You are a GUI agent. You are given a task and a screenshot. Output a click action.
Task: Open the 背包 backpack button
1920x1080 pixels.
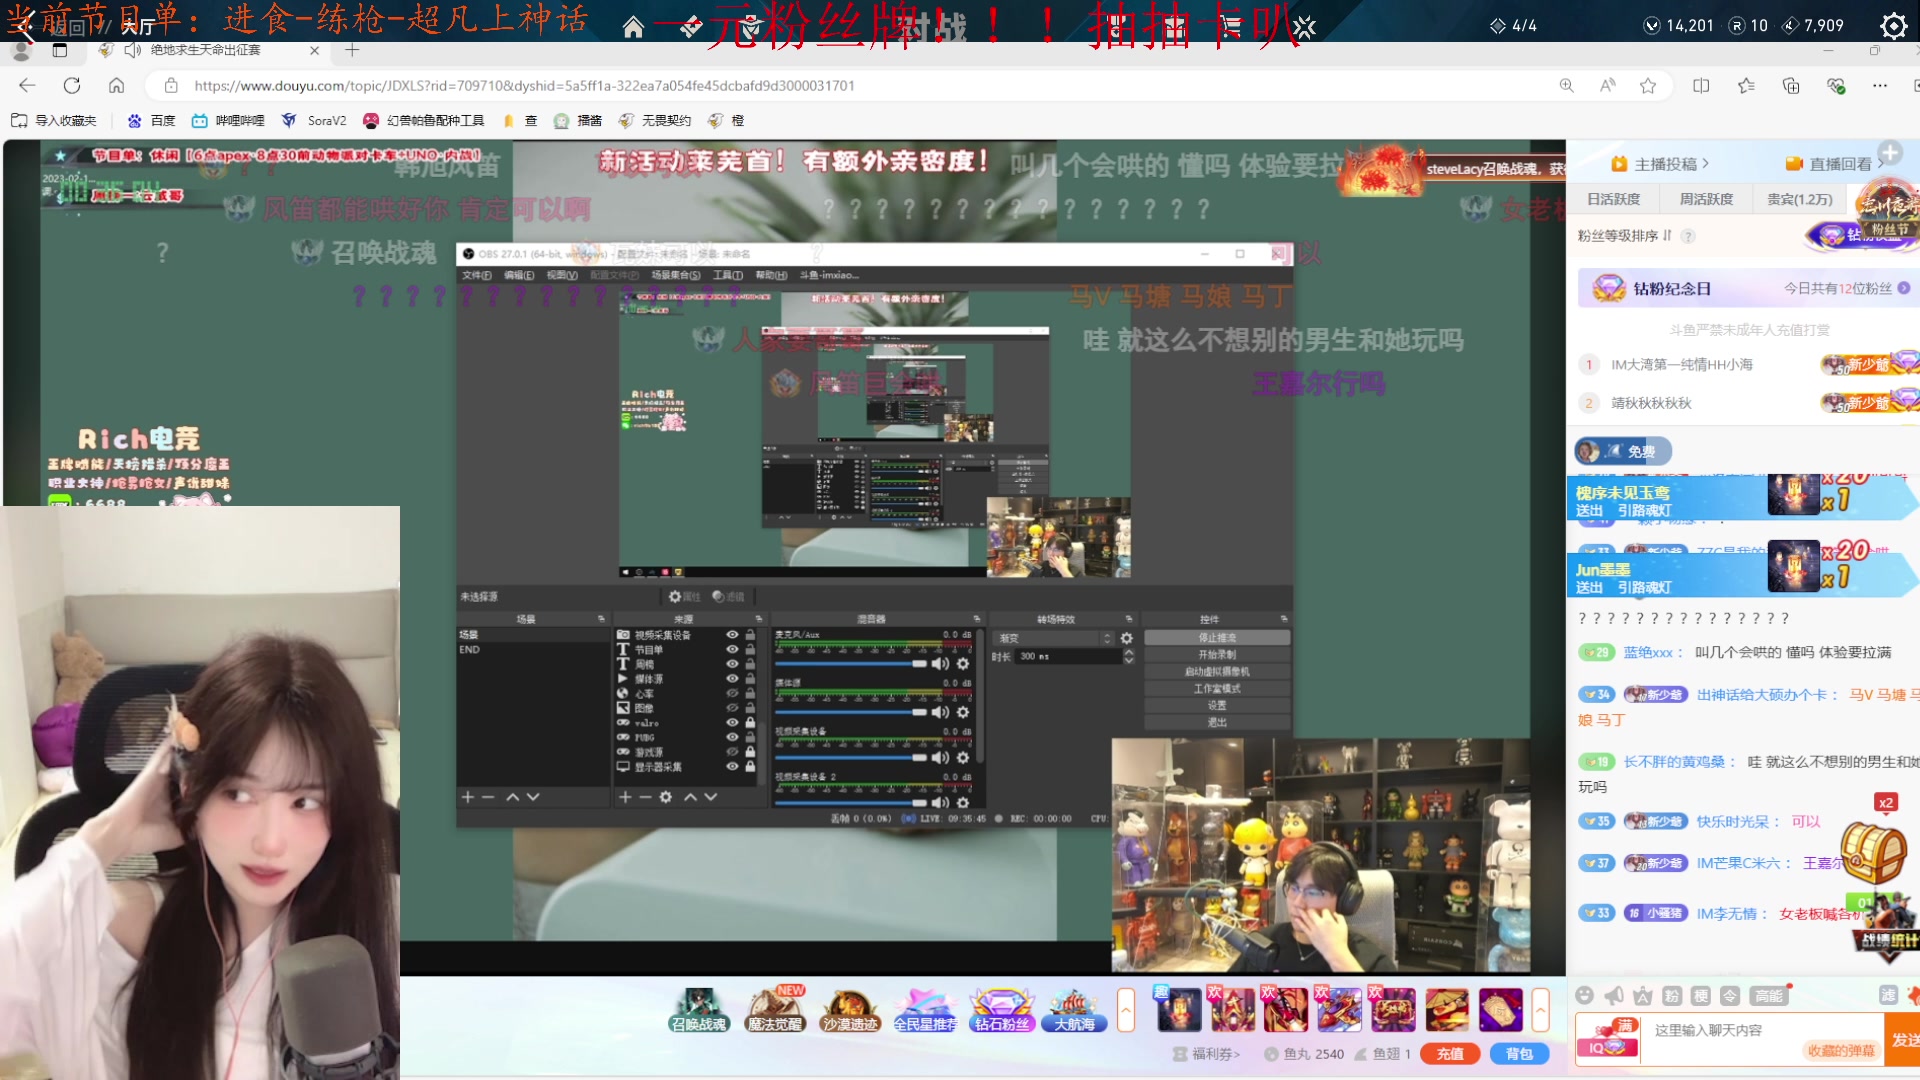coord(1519,1053)
